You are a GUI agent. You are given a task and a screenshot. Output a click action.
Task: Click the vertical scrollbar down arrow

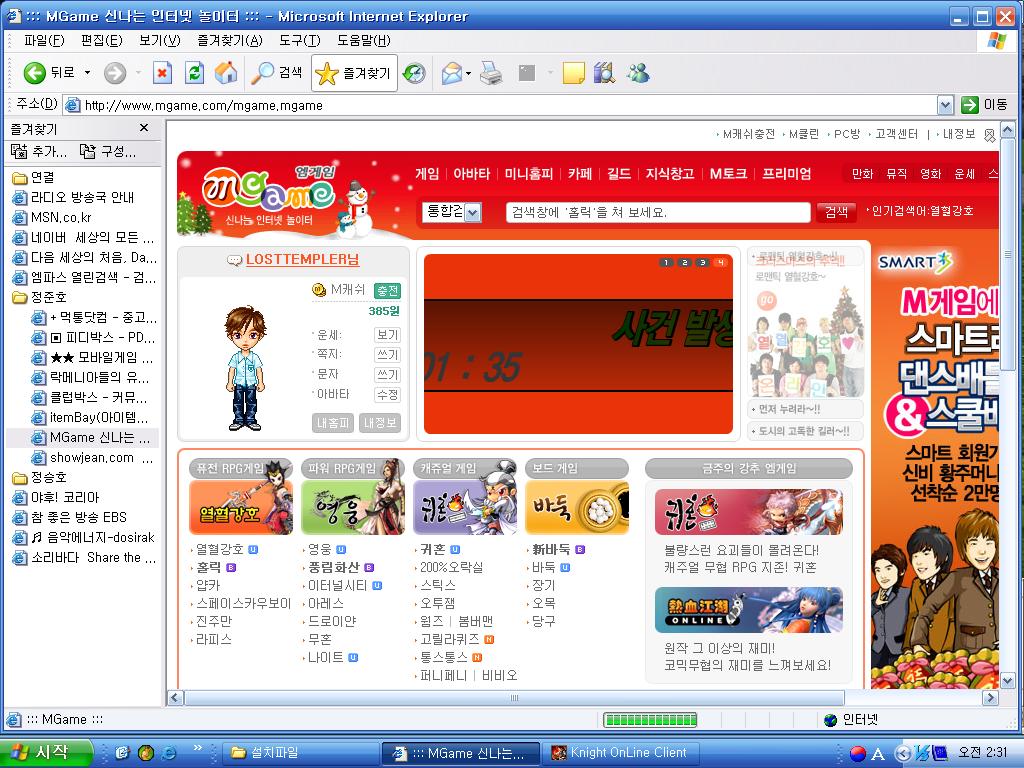pos(1008,681)
